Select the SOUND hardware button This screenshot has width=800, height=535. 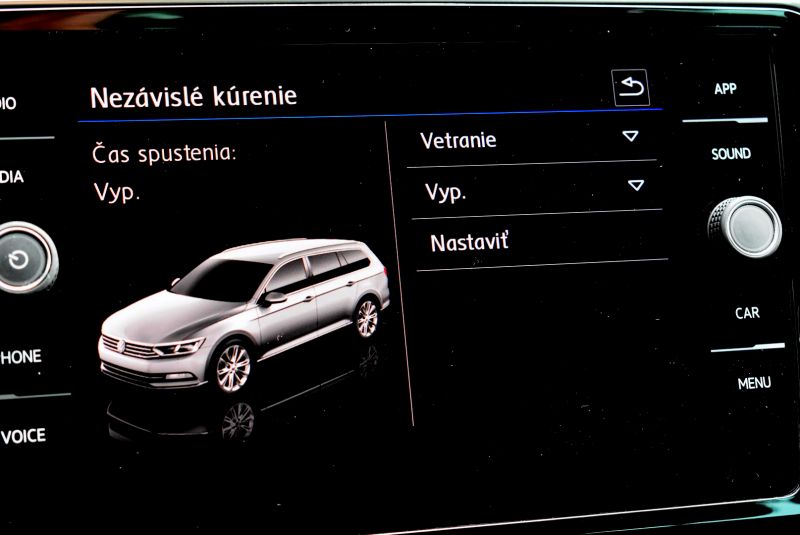click(x=731, y=154)
